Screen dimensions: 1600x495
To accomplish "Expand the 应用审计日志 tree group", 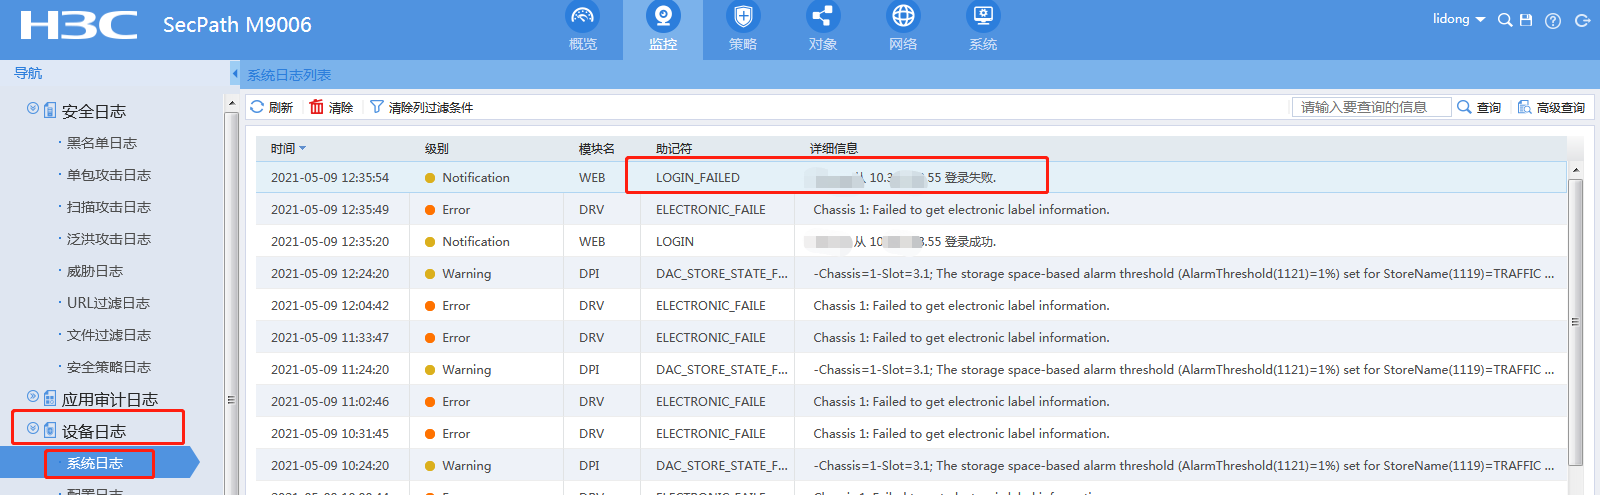I will [x=33, y=397].
